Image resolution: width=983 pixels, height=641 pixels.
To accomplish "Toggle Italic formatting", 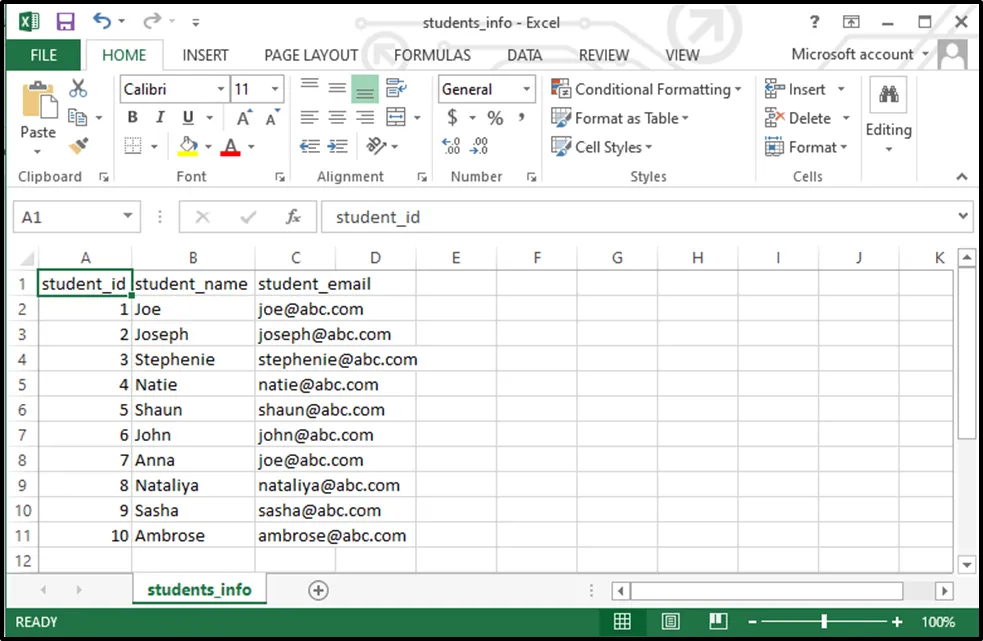I will pyautogui.click(x=159, y=118).
